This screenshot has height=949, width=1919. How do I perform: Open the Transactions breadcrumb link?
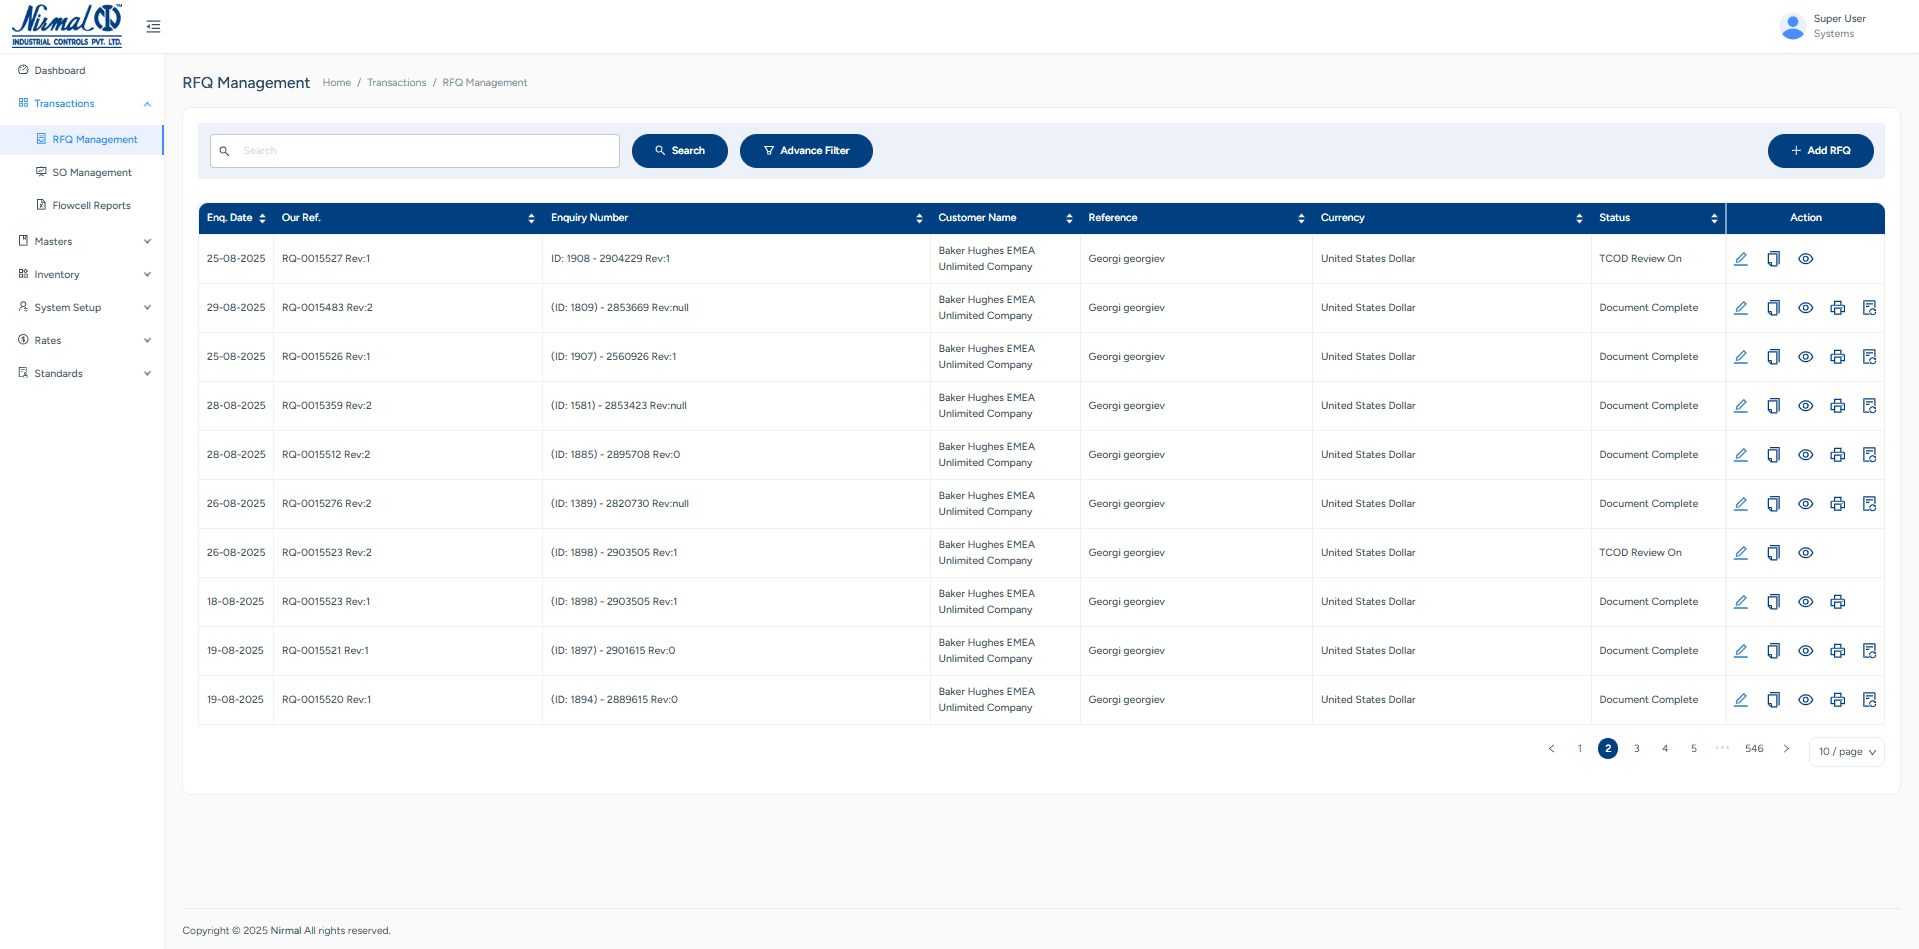(x=396, y=82)
